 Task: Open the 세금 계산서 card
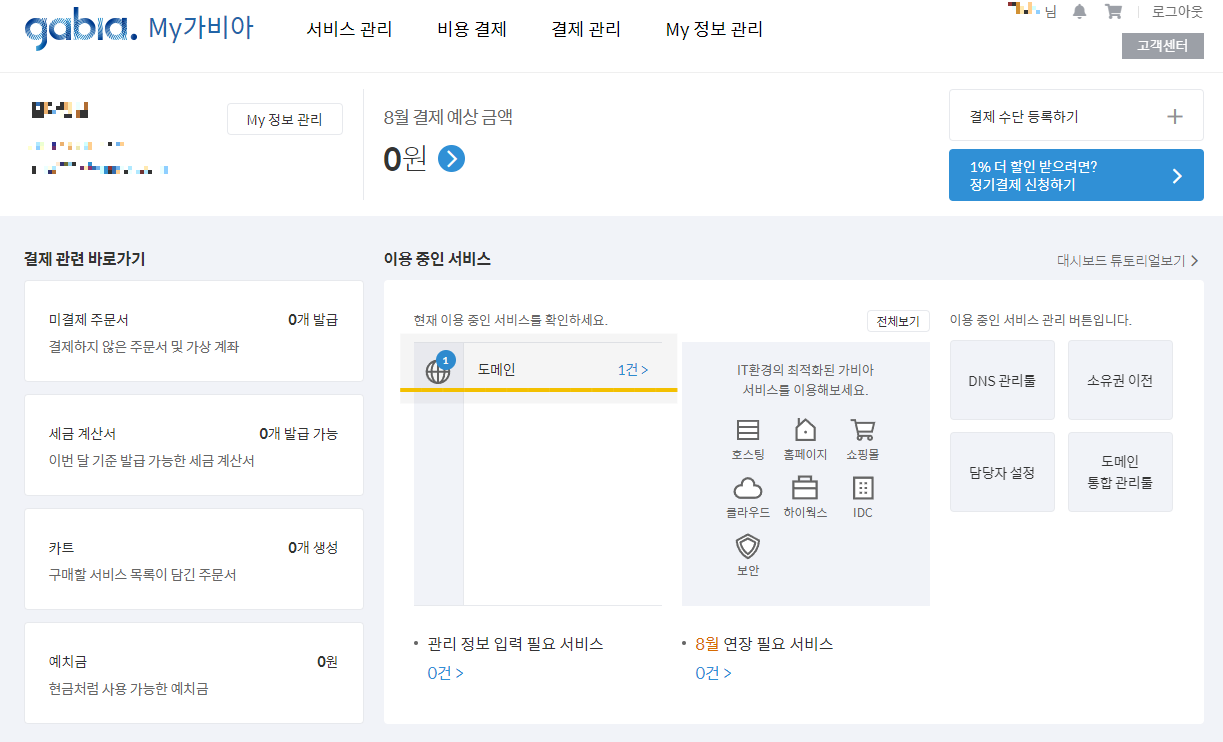coord(194,445)
